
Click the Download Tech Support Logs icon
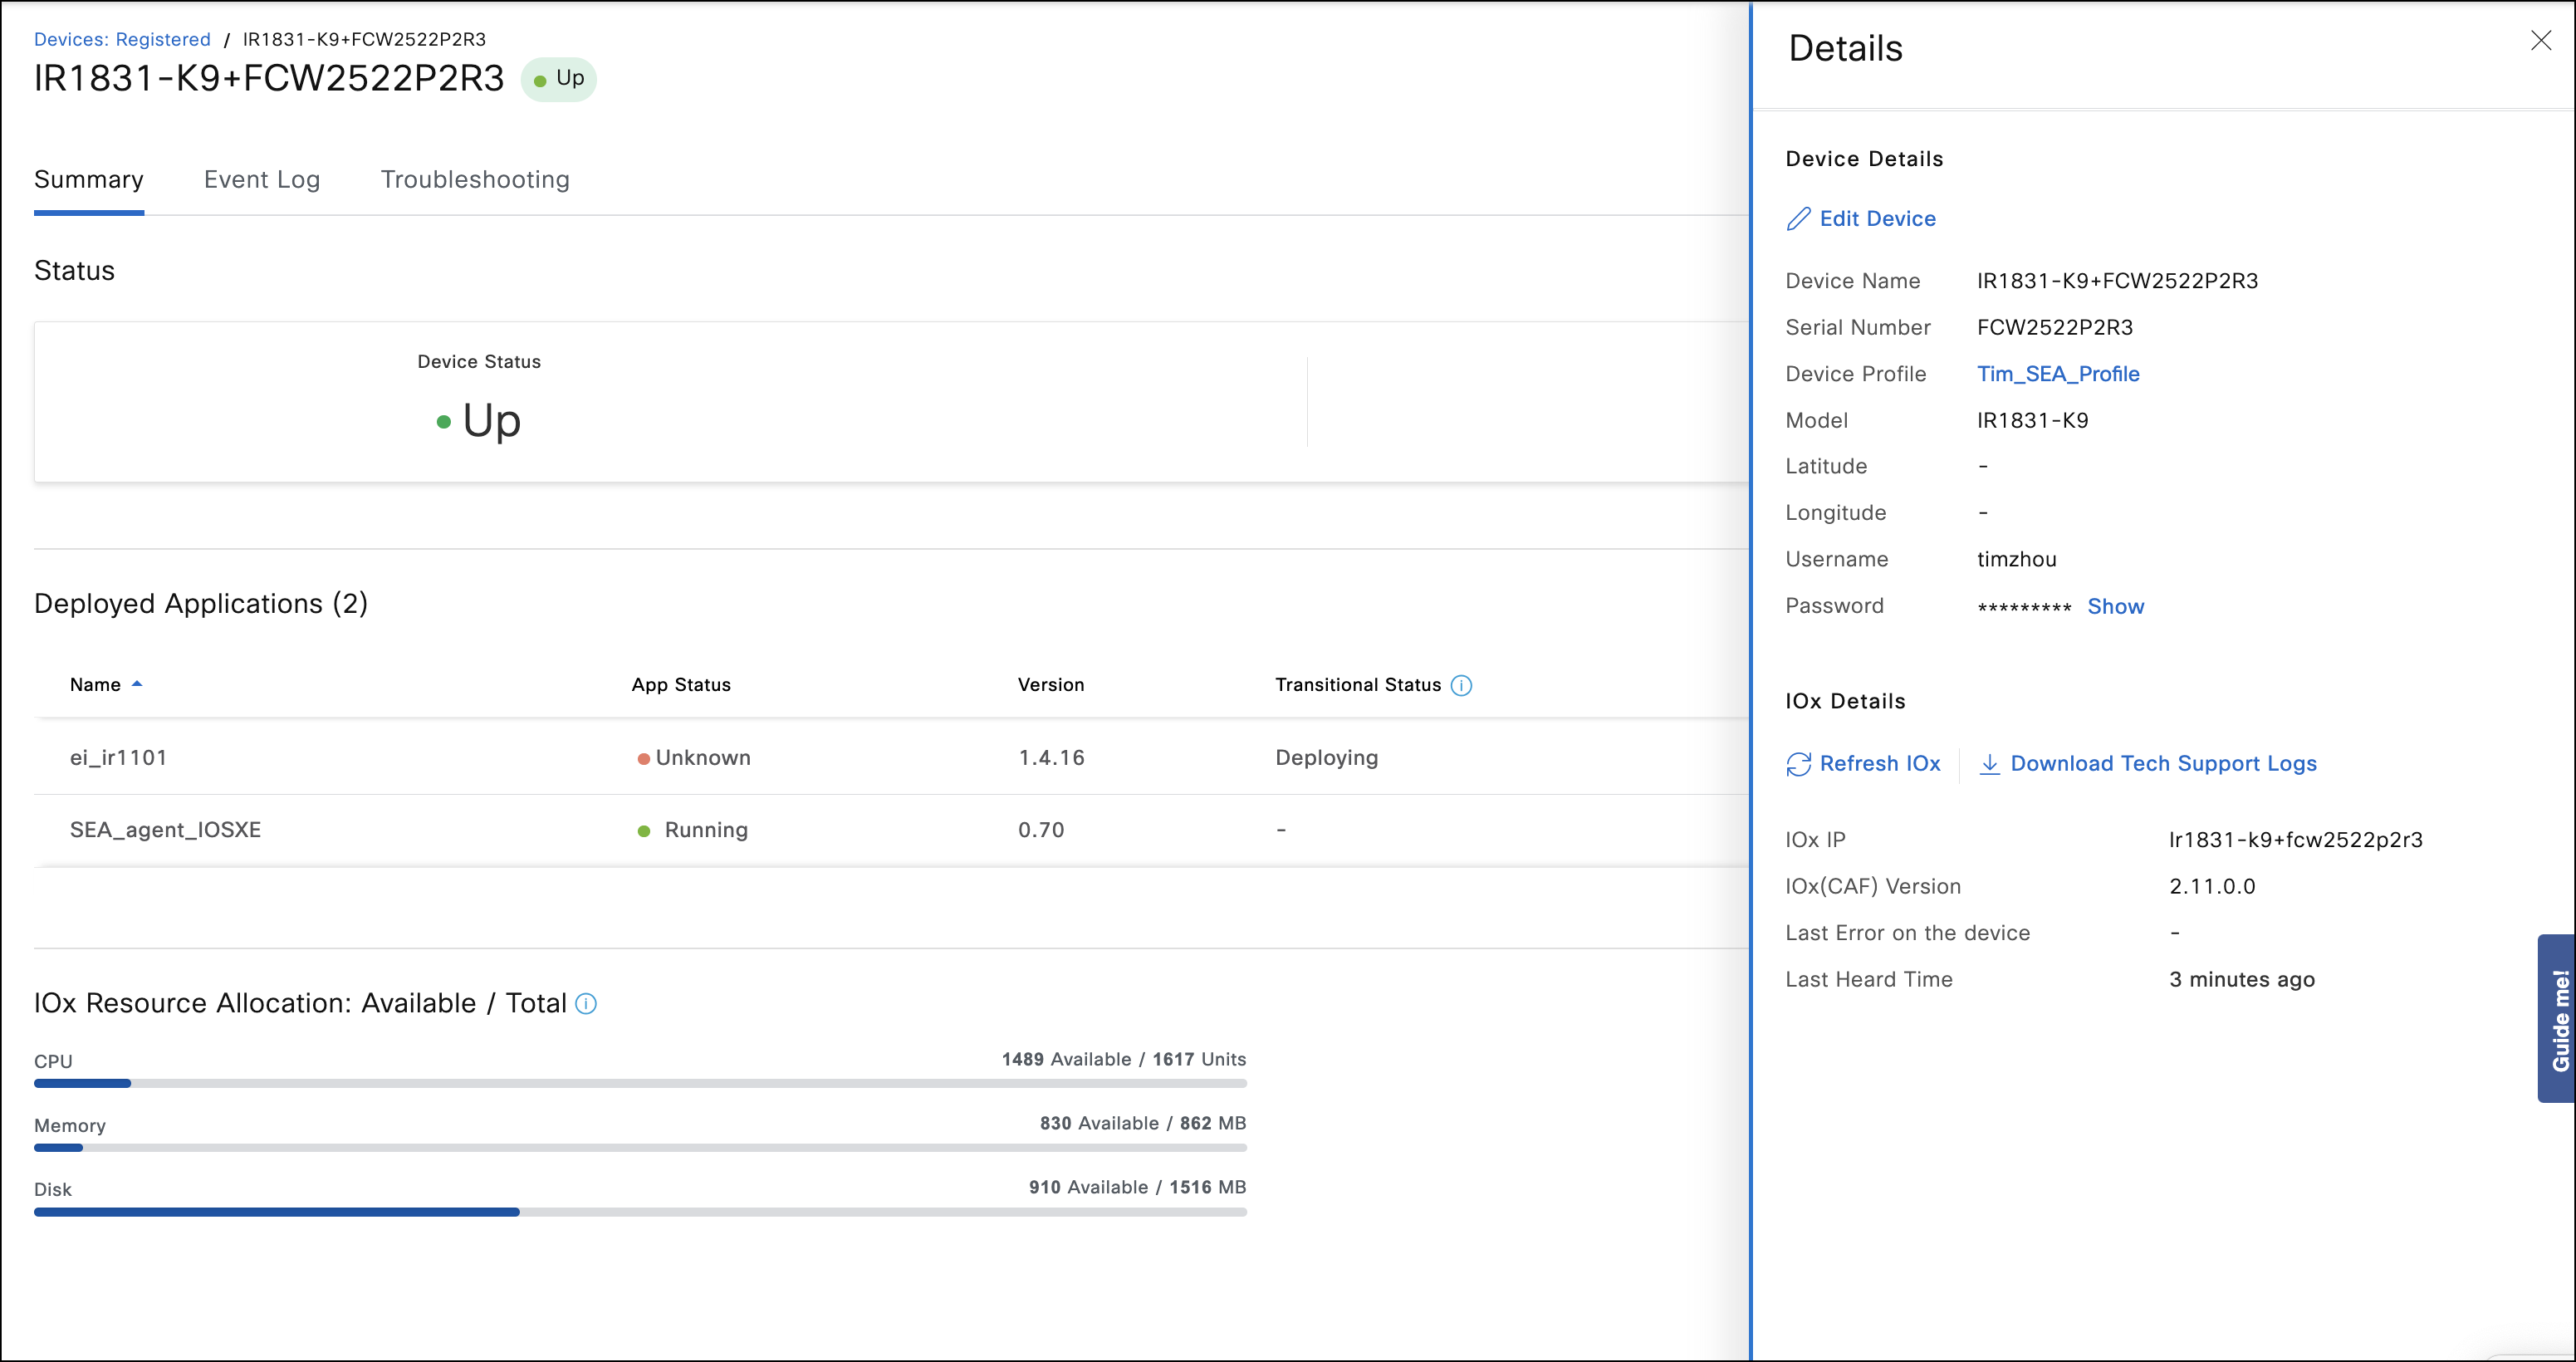click(1990, 763)
